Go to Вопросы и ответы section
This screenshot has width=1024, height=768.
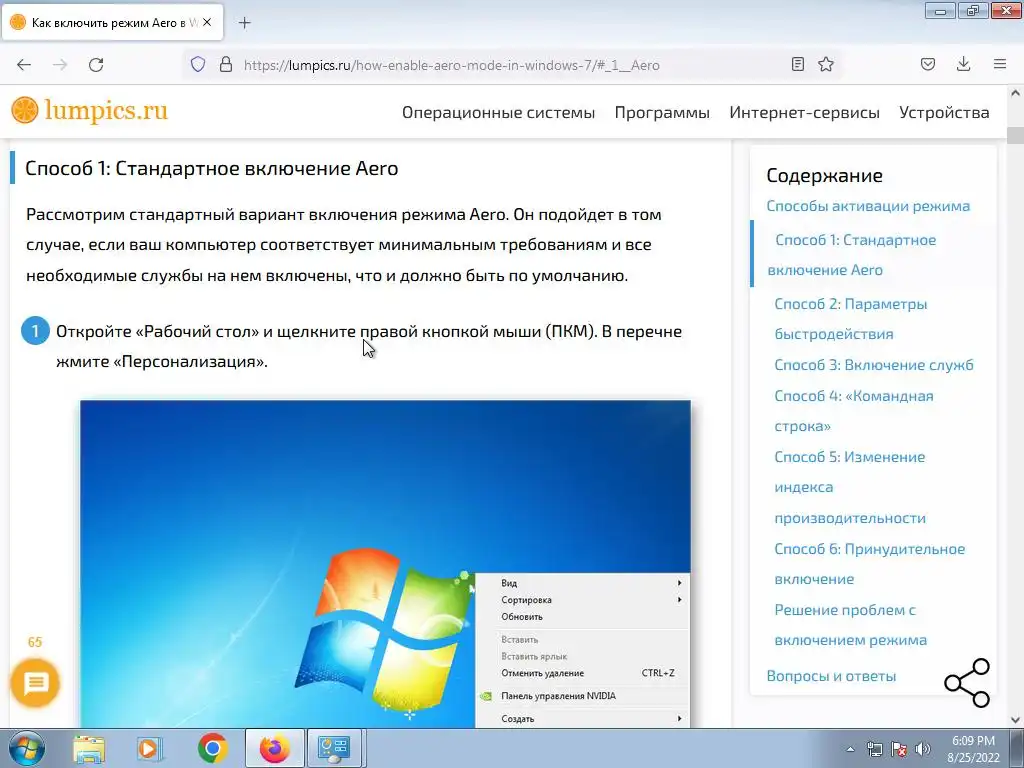click(831, 676)
